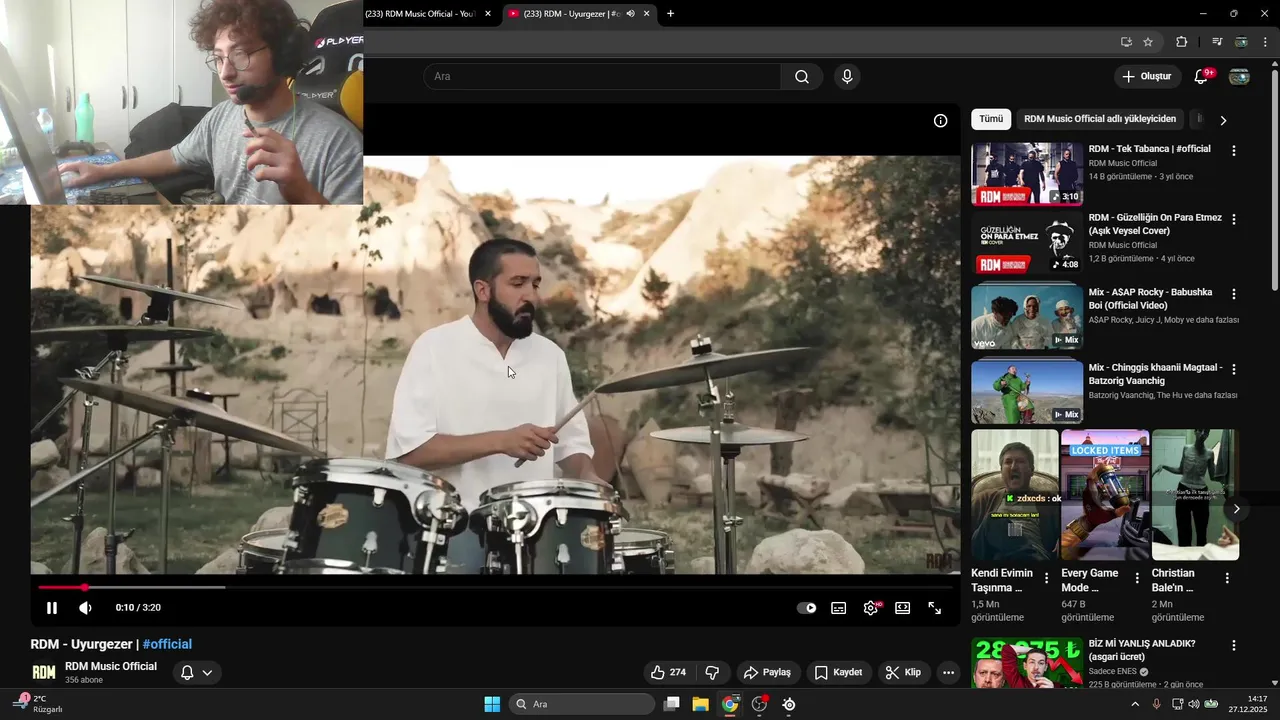Screen dimensions: 1280x720
Task: Open a new browser tab
Action: click(x=670, y=13)
